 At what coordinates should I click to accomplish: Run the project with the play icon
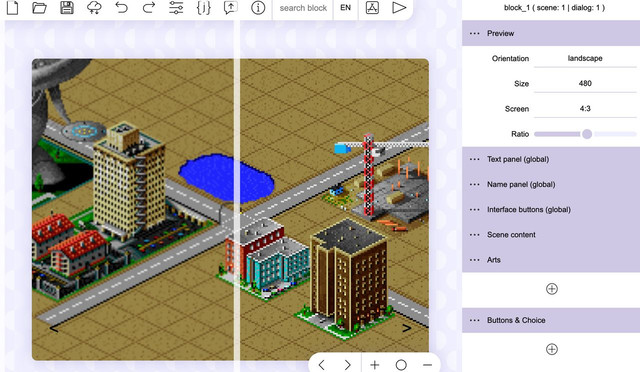tap(399, 7)
